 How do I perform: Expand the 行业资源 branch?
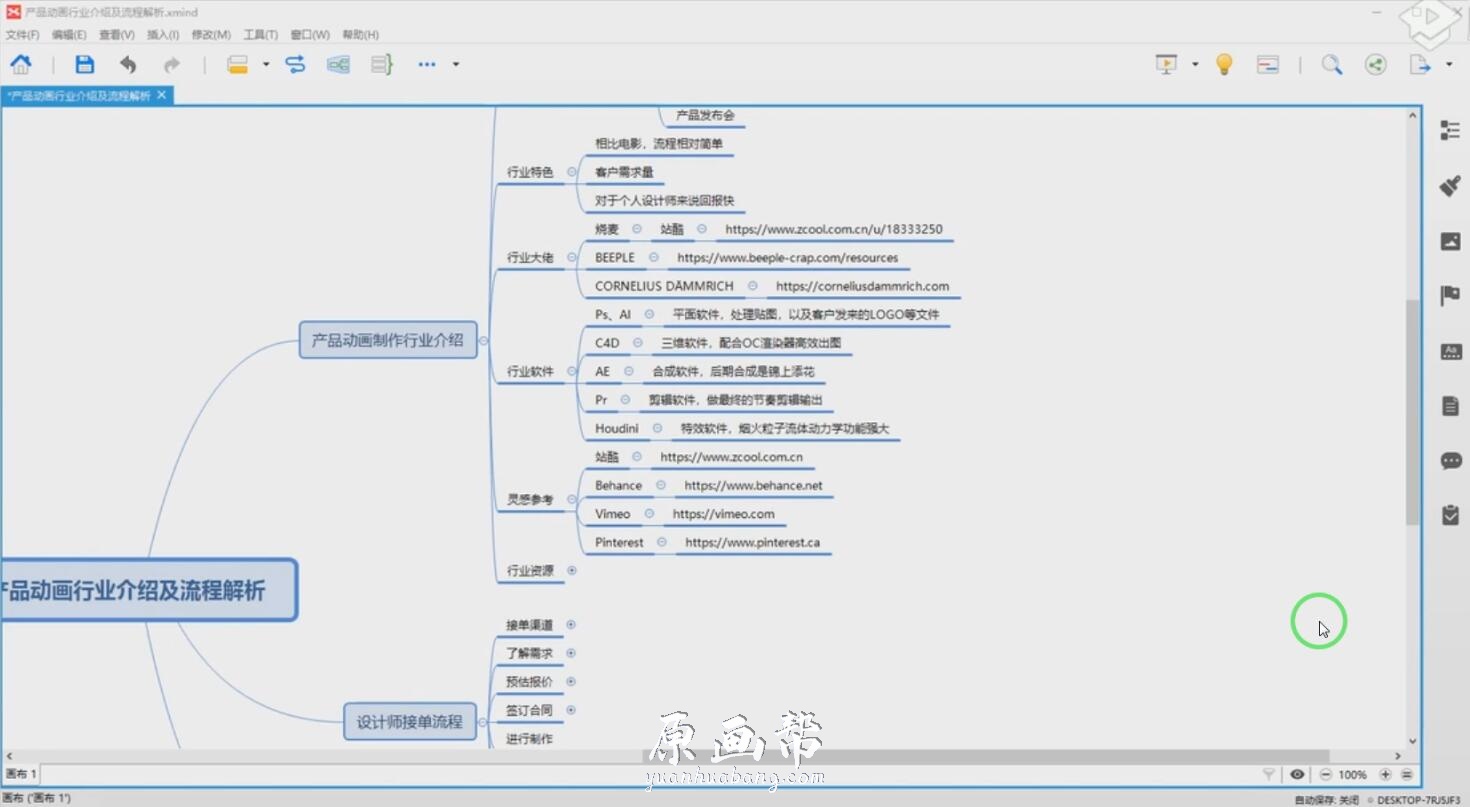(572, 570)
